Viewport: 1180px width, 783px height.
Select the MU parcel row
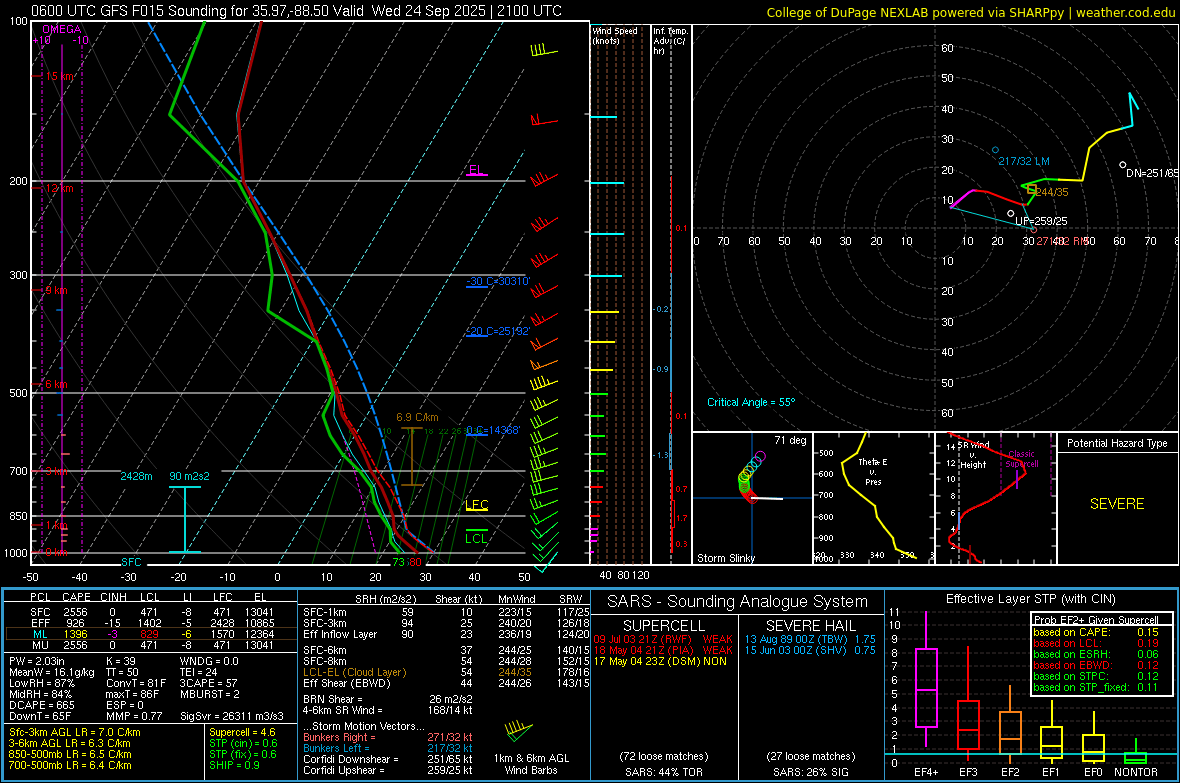point(150,645)
